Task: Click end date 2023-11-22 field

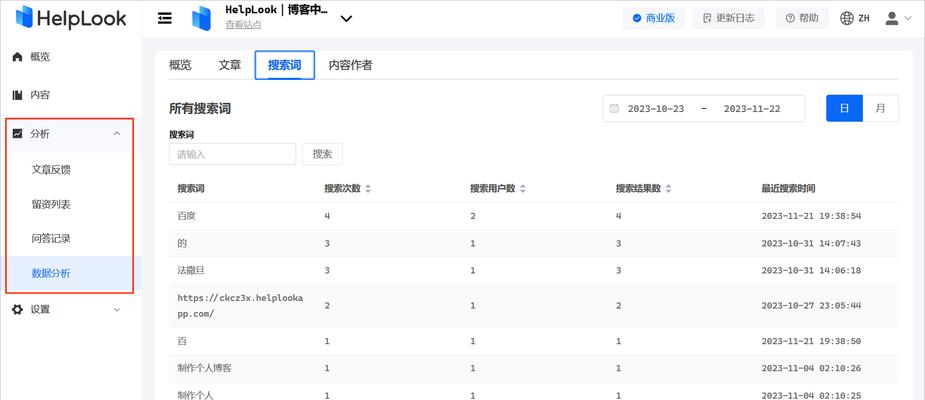Action: pos(752,109)
